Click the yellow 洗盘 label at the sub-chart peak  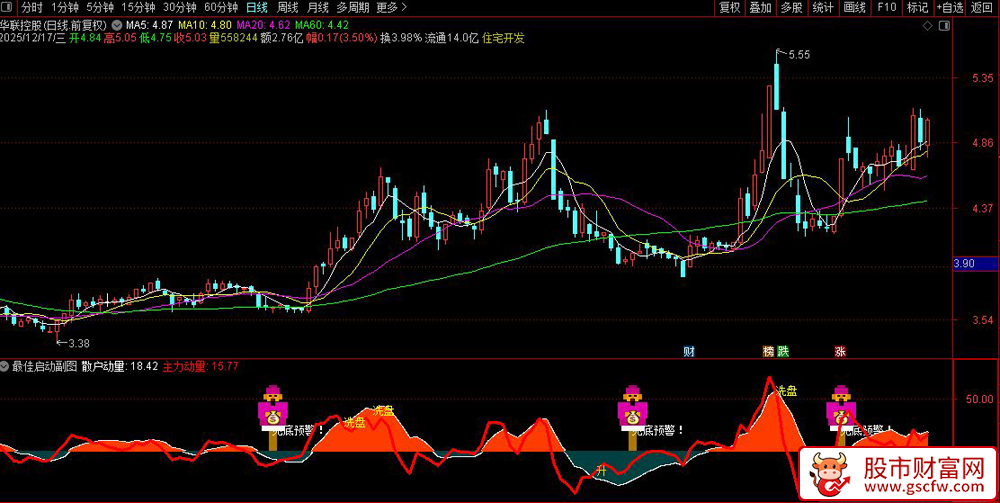(x=786, y=391)
